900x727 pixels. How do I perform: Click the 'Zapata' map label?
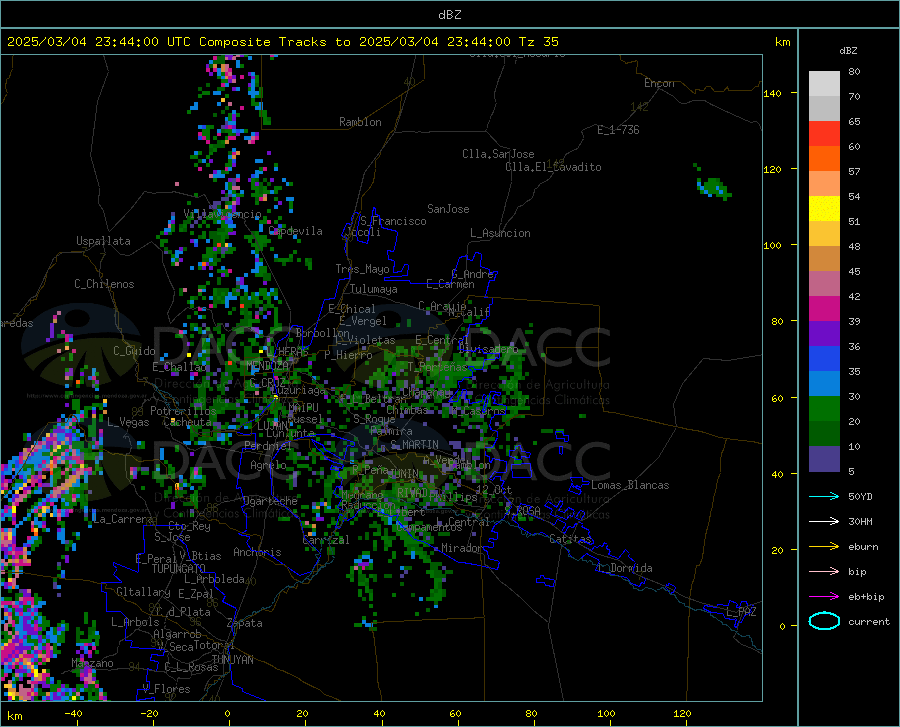pos(245,623)
